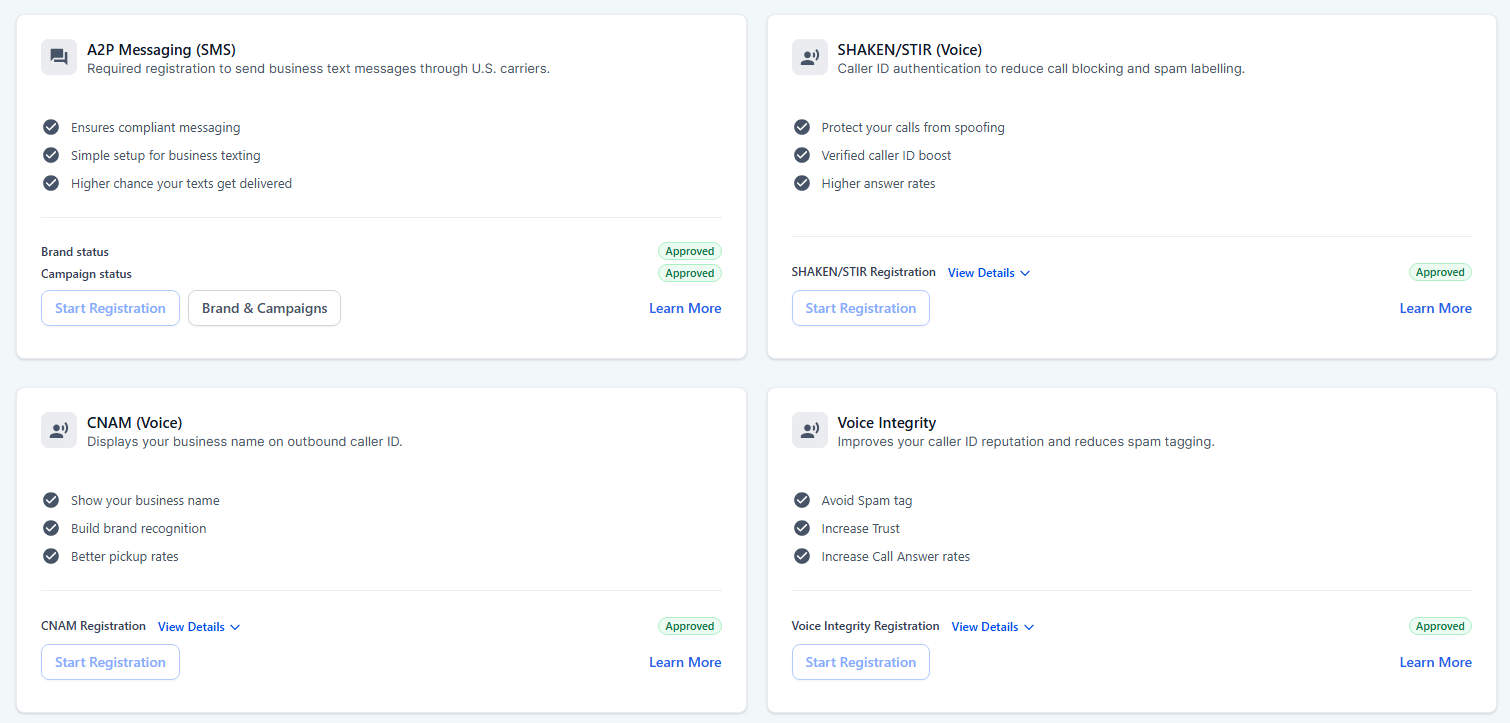Image resolution: width=1510 pixels, height=723 pixels.
Task: Click checkmark beside Show your business name
Action: pyautogui.click(x=51, y=500)
